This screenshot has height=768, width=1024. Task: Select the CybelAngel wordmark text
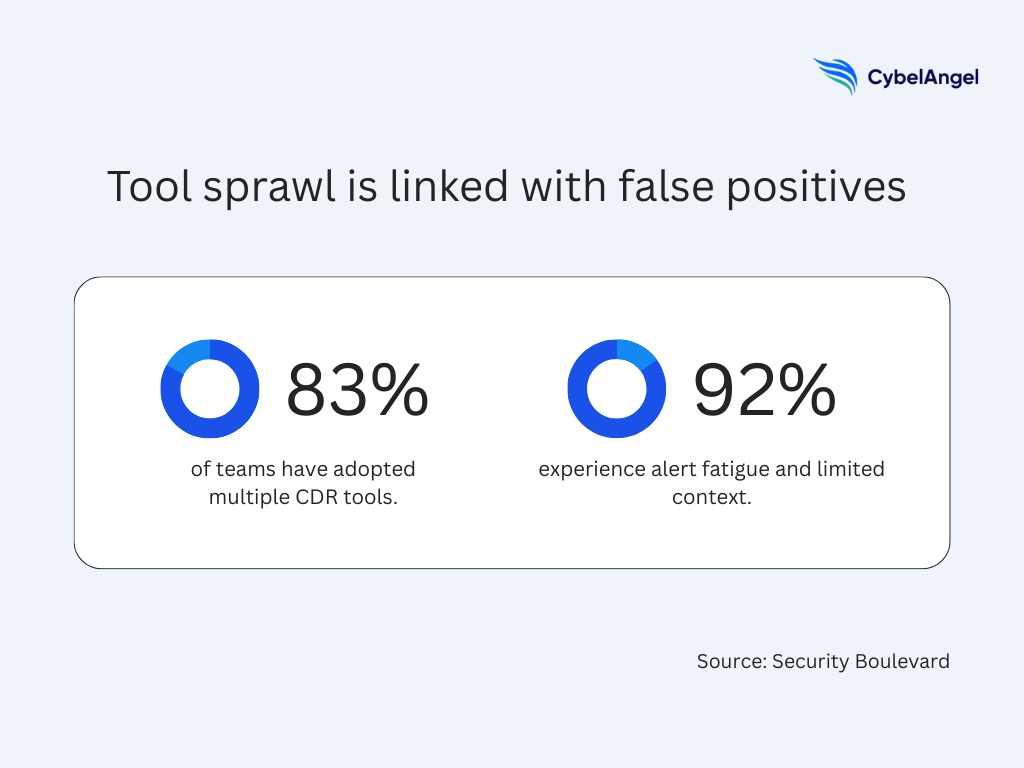click(x=922, y=77)
